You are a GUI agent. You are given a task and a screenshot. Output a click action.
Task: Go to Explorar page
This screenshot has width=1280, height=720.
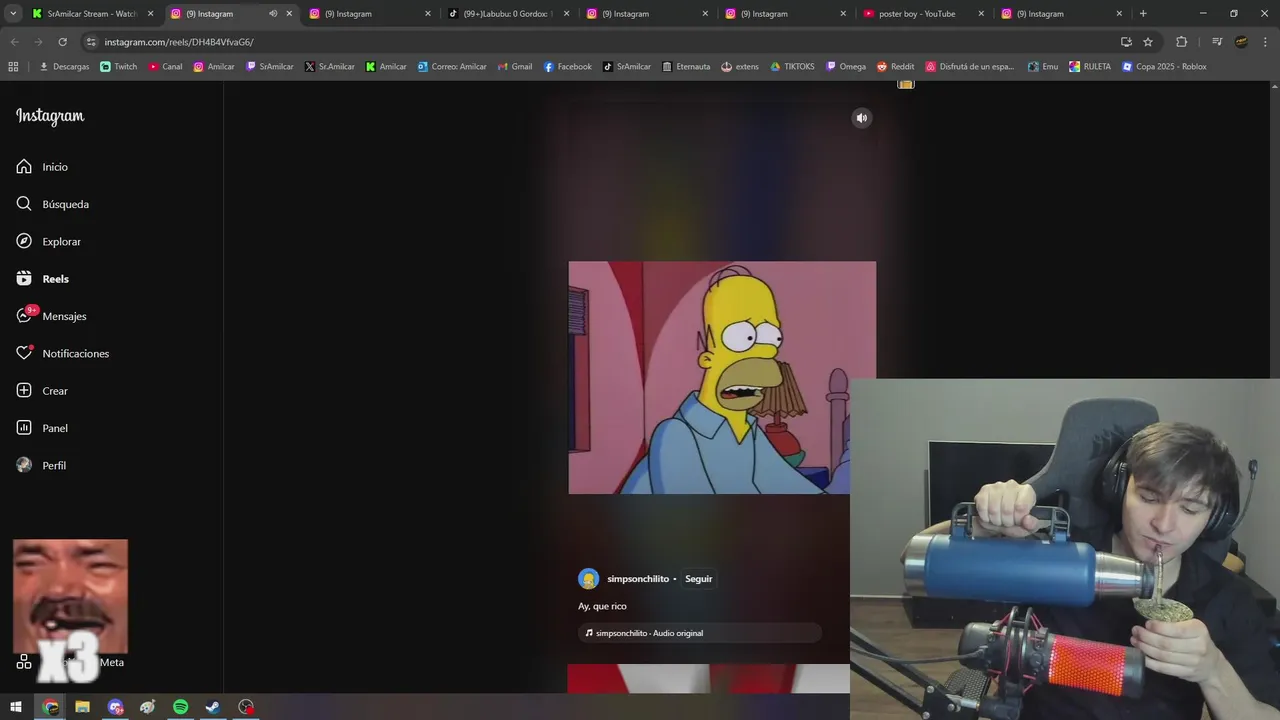48,242
